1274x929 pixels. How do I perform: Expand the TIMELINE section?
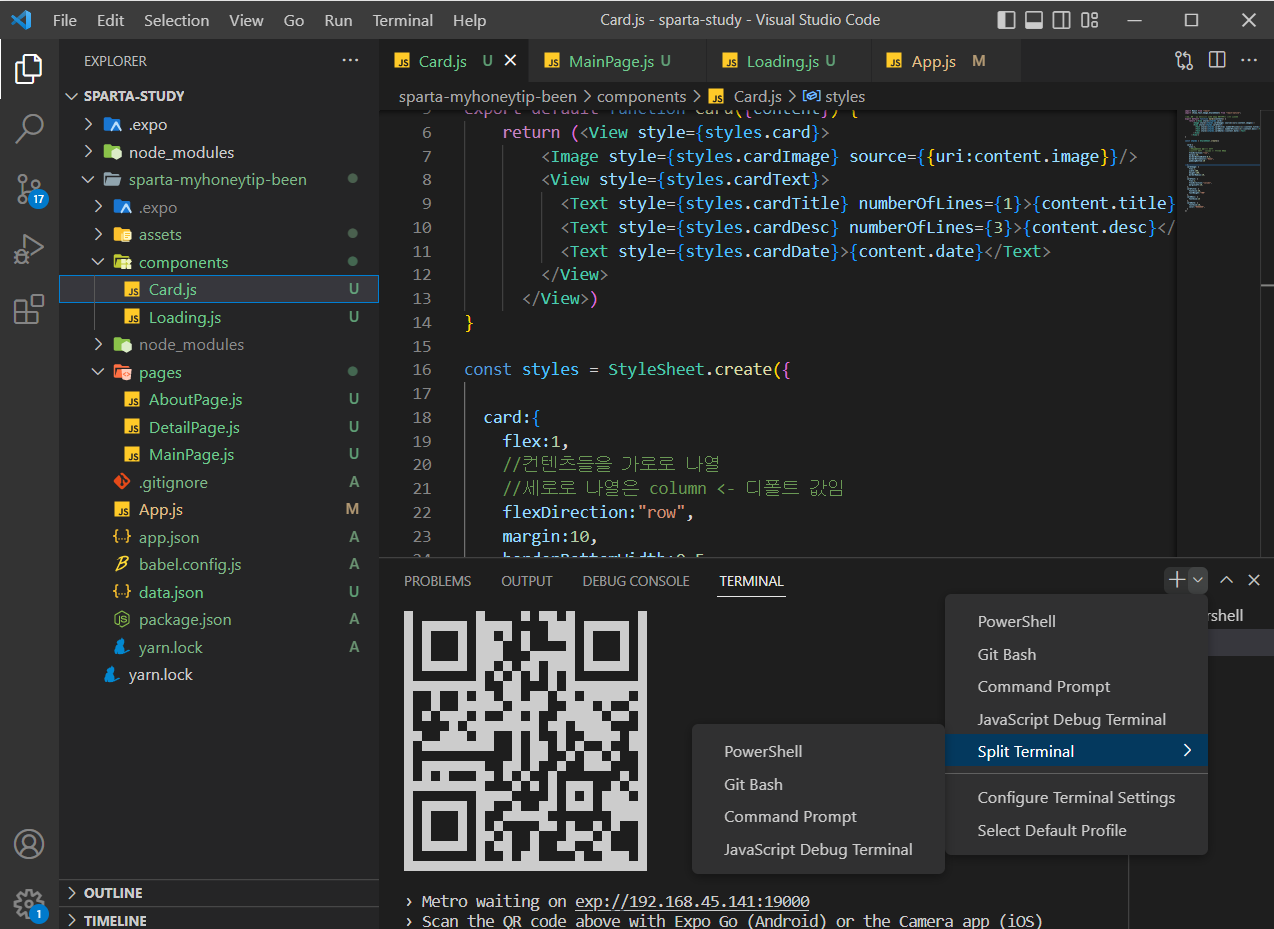(219, 920)
